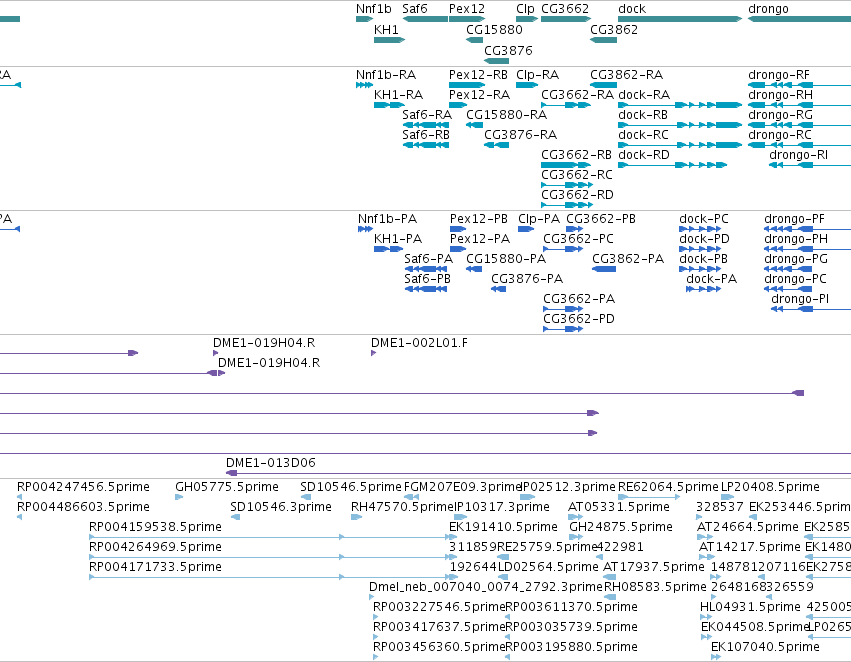This screenshot has height=662, width=851.
Task: Select the Clp-PA protein glyph
Action: tap(526, 230)
